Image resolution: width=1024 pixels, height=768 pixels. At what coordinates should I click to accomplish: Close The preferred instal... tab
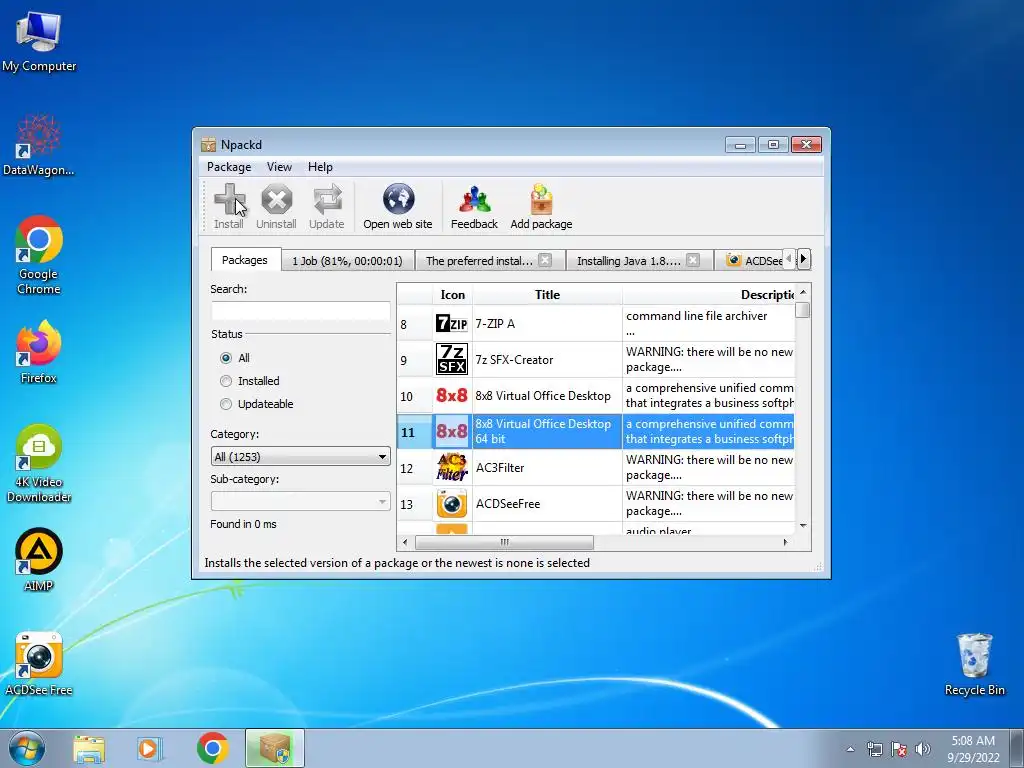click(x=545, y=261)
